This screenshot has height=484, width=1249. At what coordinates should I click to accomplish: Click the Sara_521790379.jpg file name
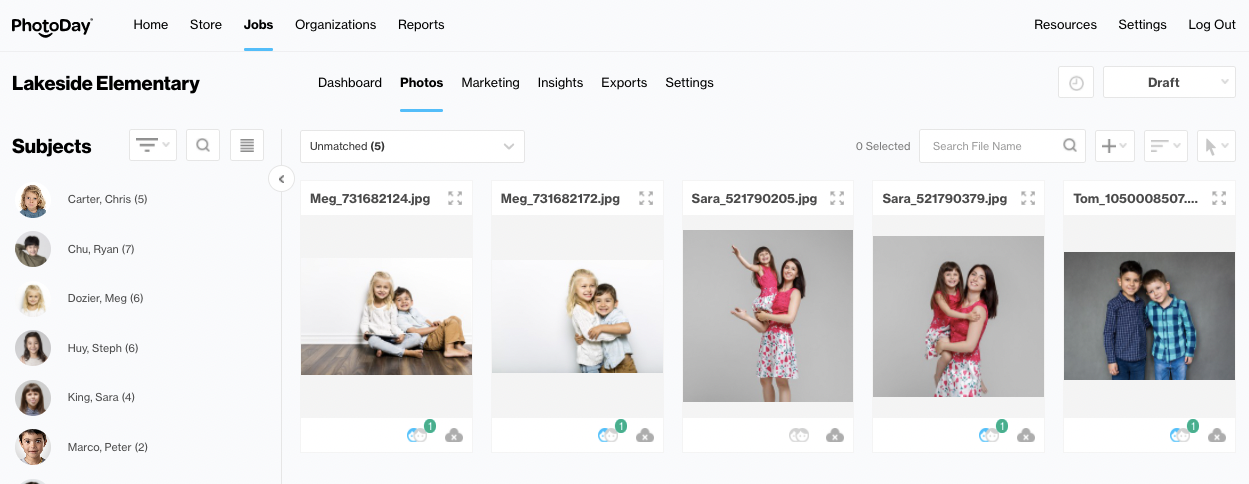(945, 199)
